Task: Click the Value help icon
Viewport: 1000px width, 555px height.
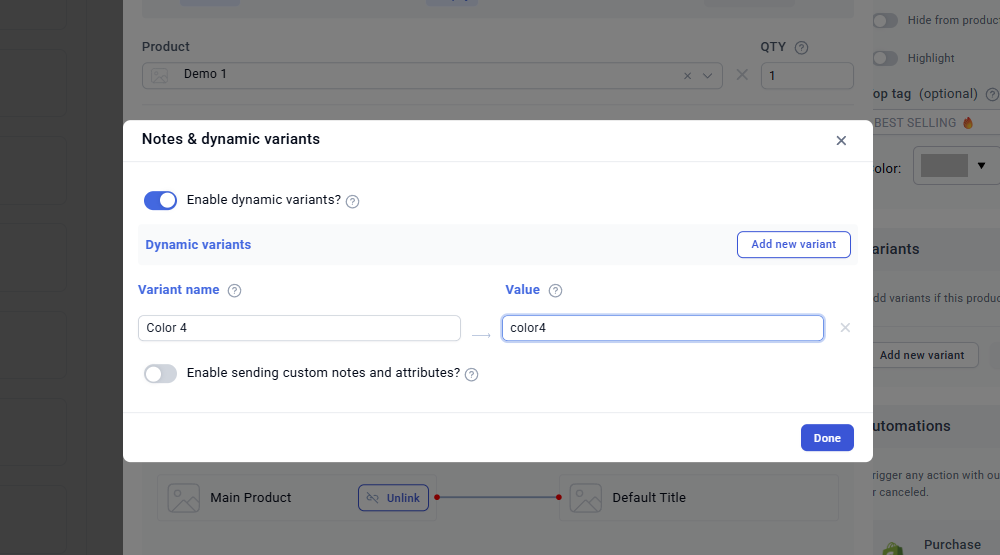Action: pos(555,291)
